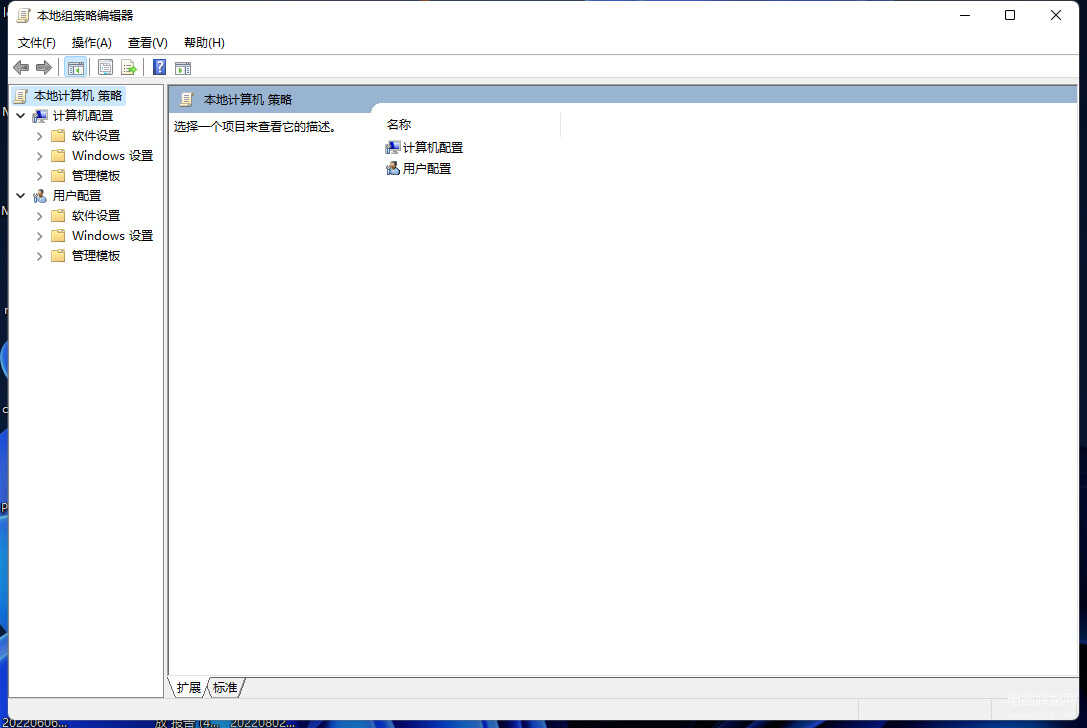
Task: Select 计算机配置 in the right-hand name list
Action: click(x=432, y=147)
